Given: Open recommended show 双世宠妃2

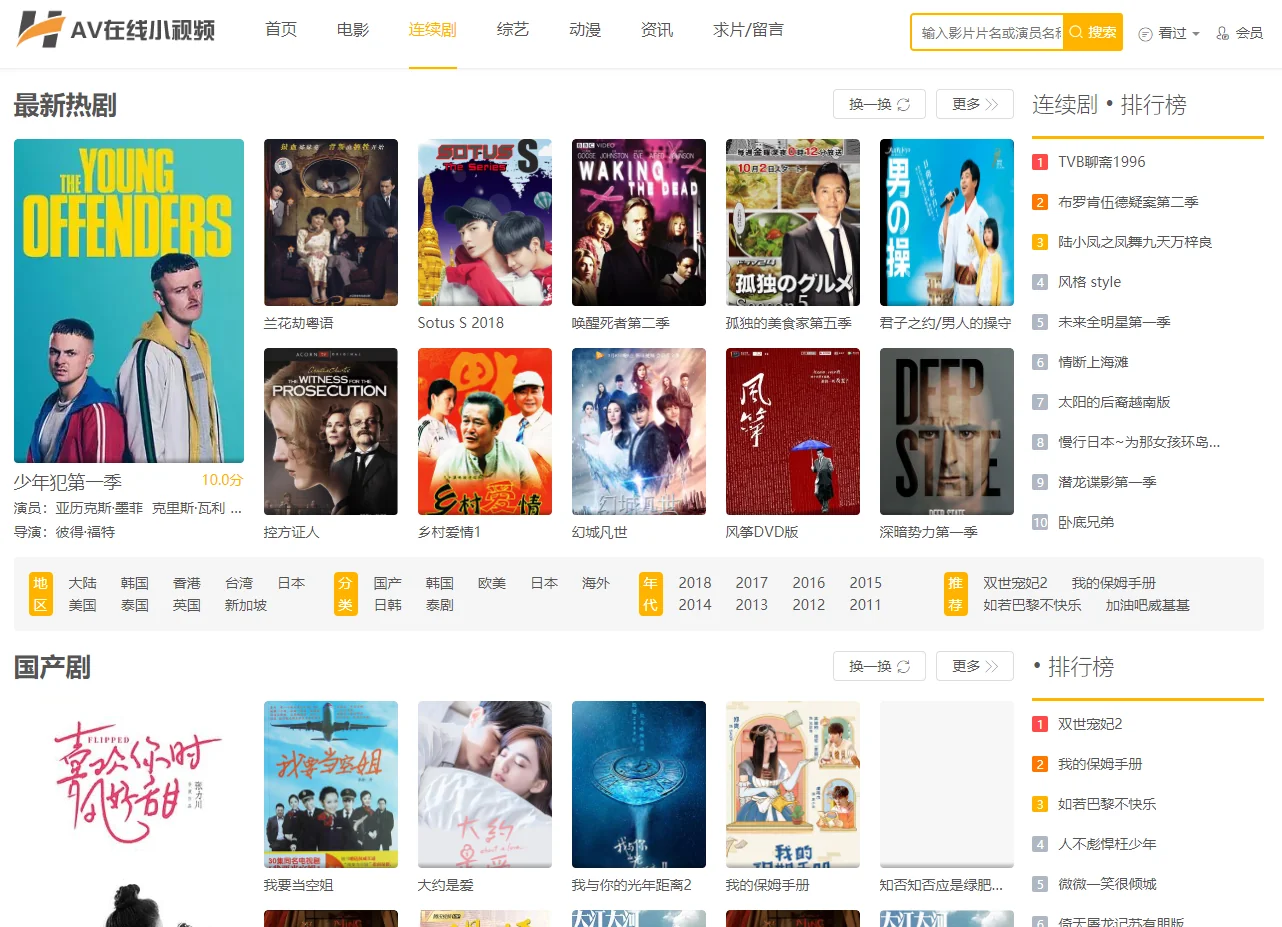Looking at the screenshot, I should click(1015, 583).
